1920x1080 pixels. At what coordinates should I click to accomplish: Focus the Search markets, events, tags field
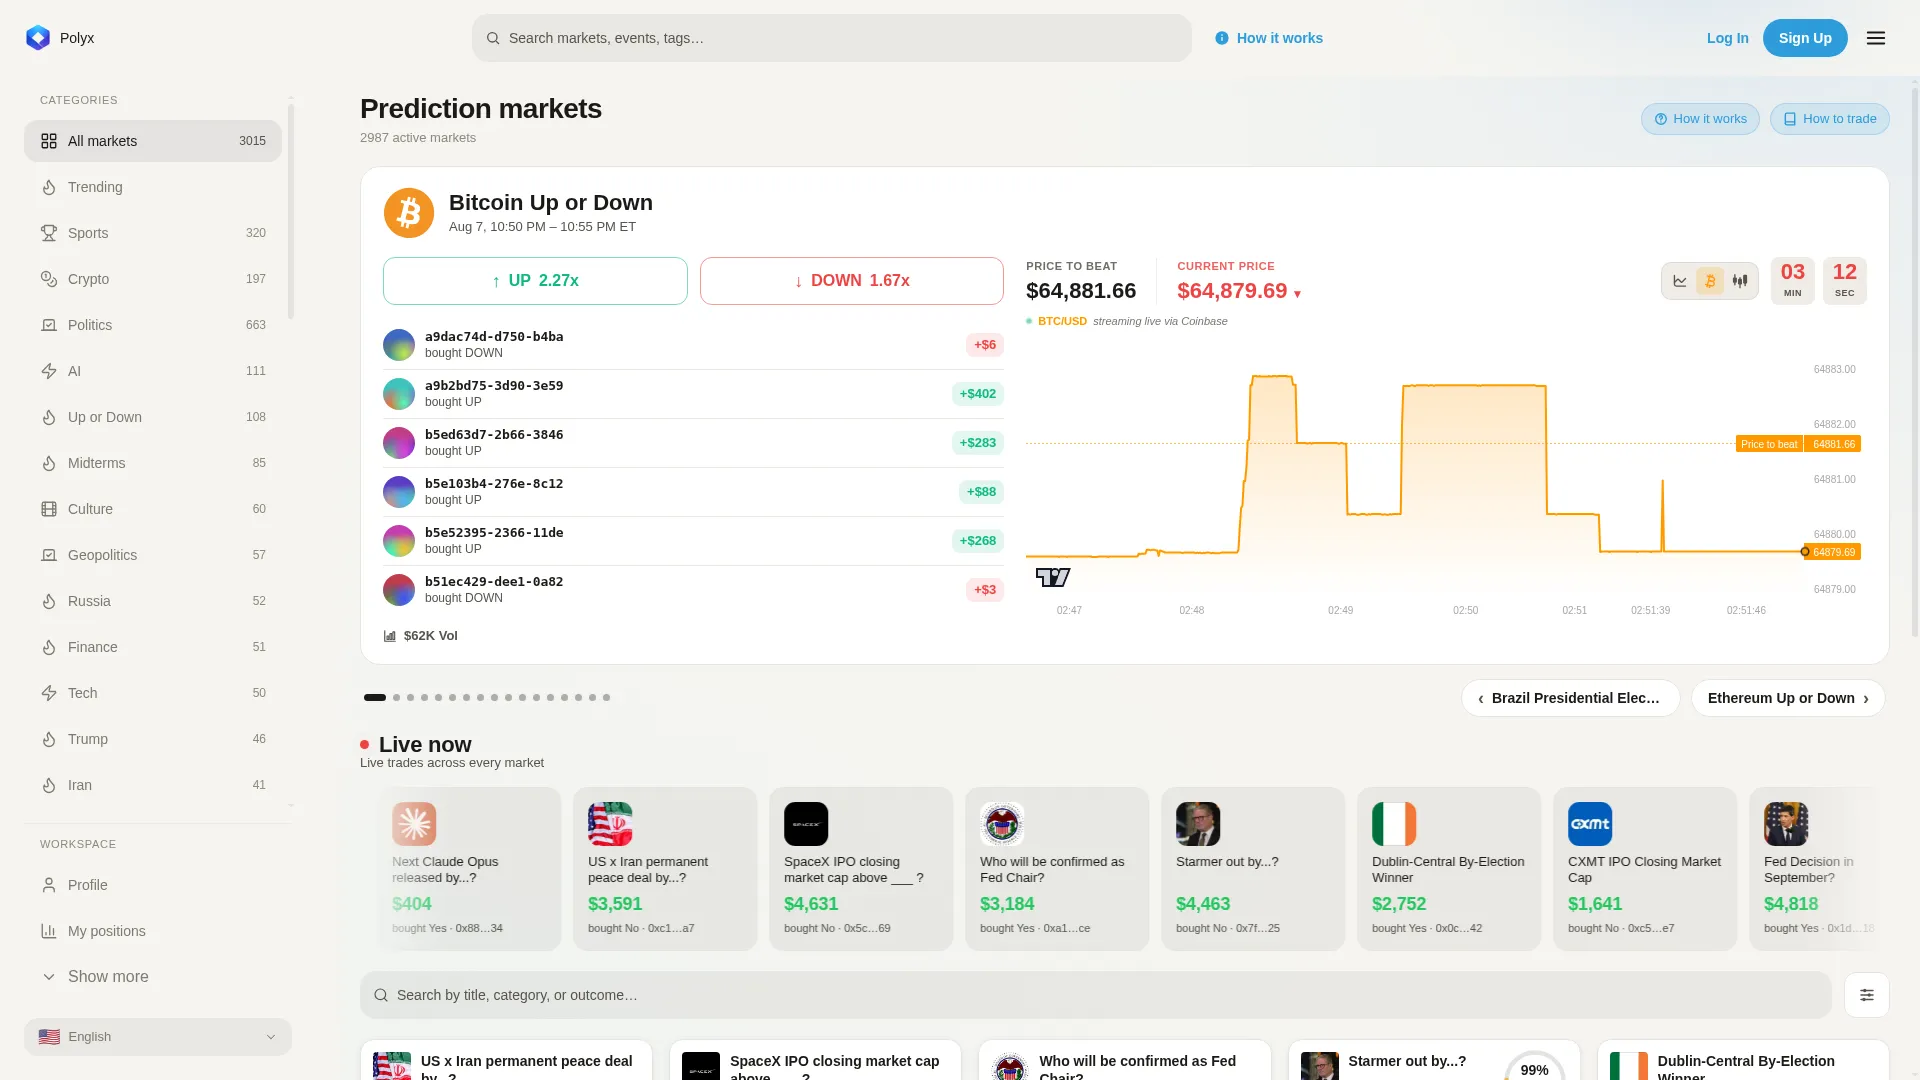click(832, 38)
